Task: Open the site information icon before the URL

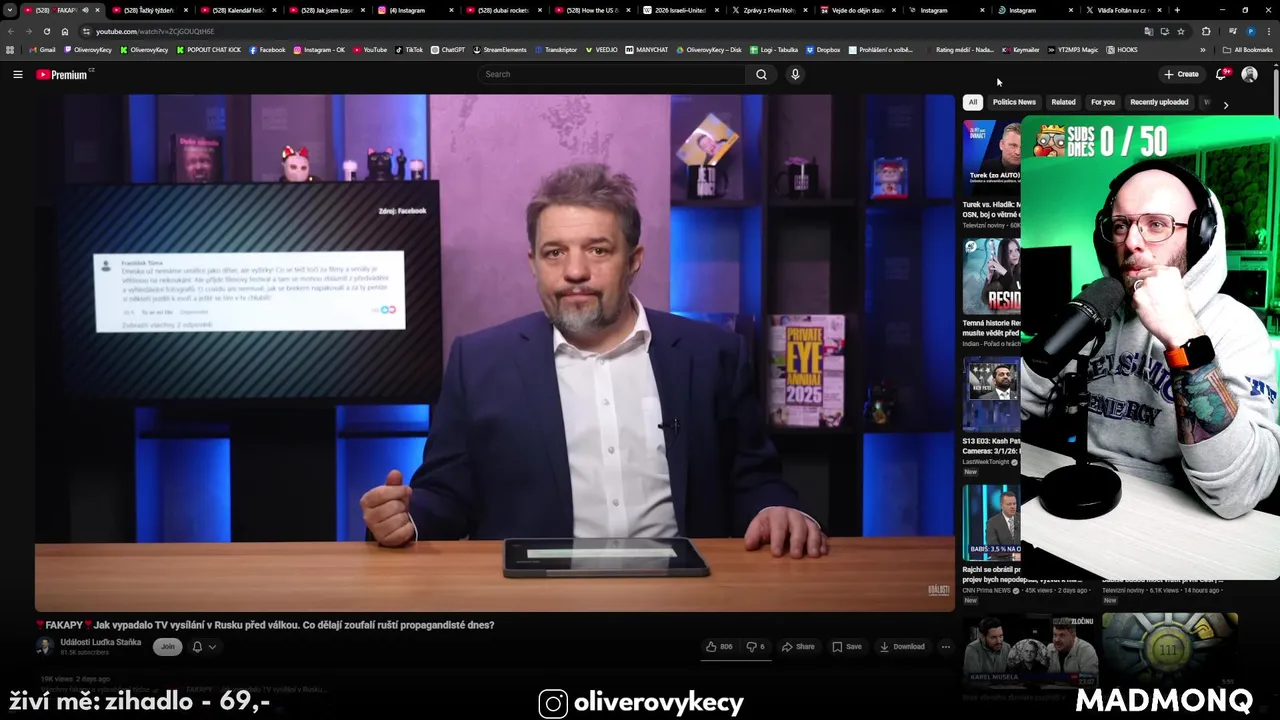Action: [87, 31]
